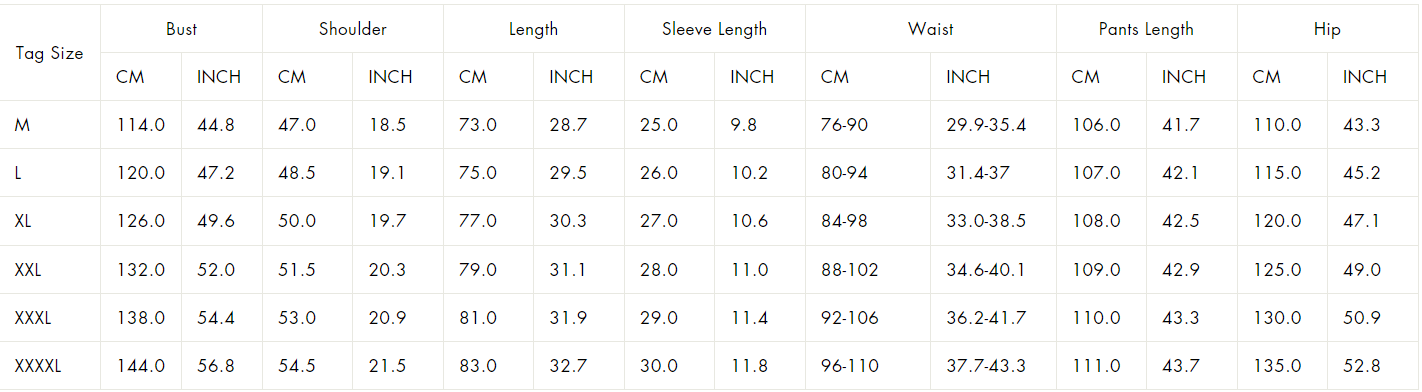This screenshot has width=1422, height=392.
Task: Select the XXXXL size row label
Action: click(x=38, y=366)
